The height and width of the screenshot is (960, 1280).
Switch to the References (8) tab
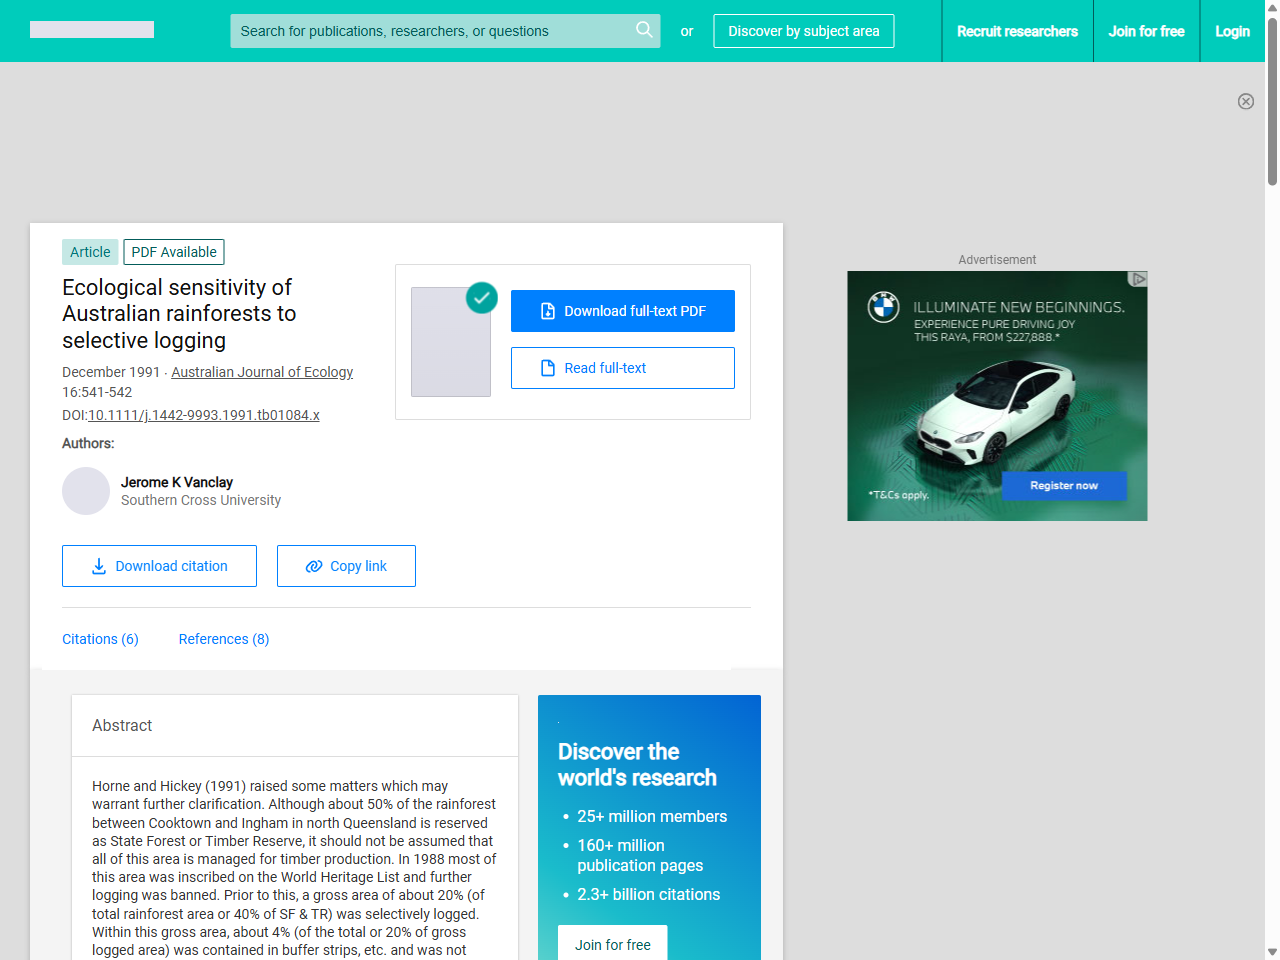pos(223,639)
